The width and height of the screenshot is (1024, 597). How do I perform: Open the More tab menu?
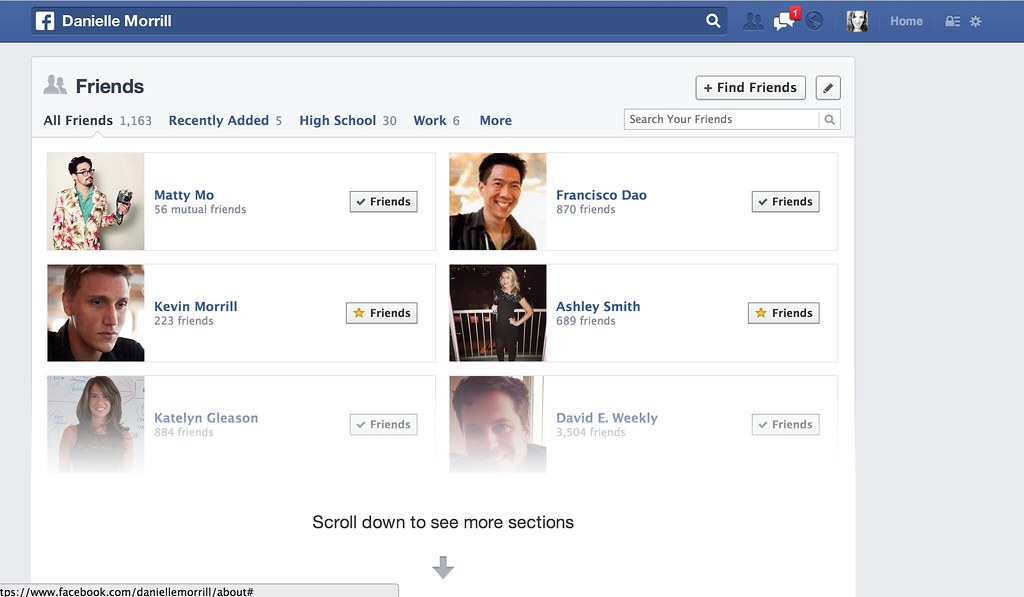[x=496, y=121]
